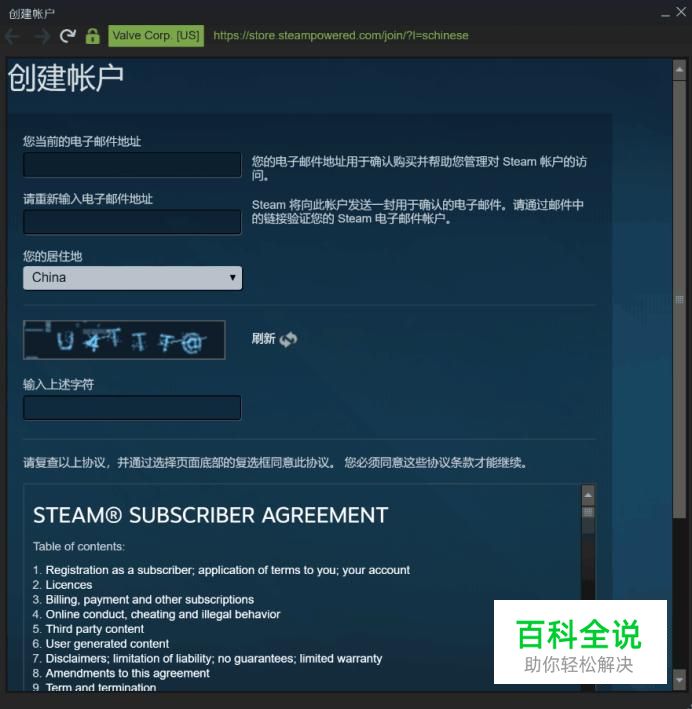The width and height of the screenshot is (692, 709).
Task: Click the store.steampowered.com URL text
Action: pyautogui.click(x=341, y=36)
